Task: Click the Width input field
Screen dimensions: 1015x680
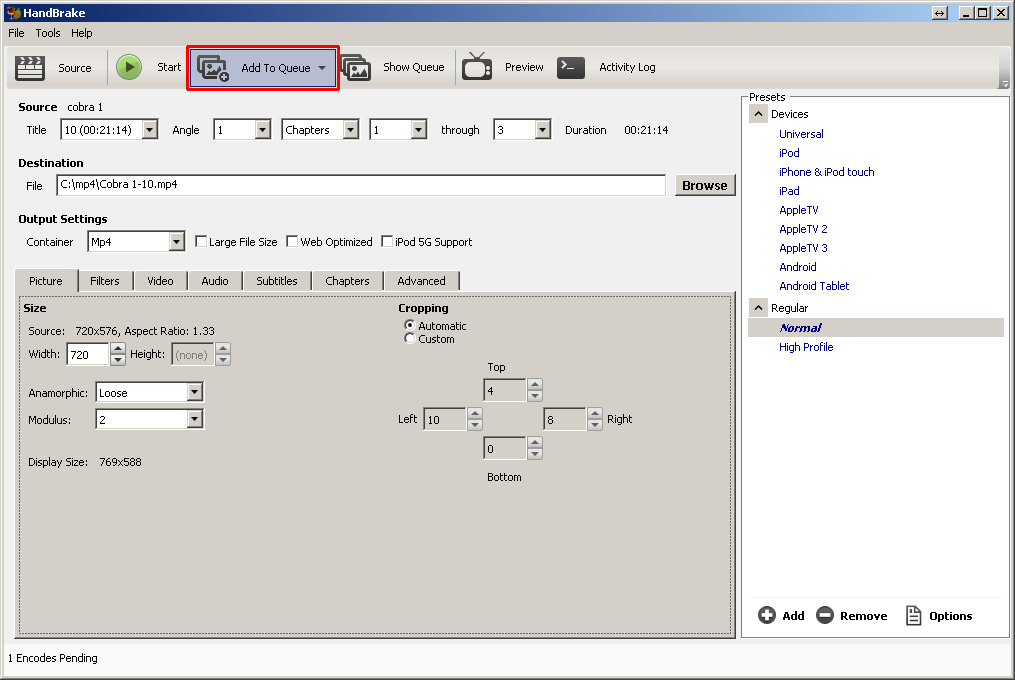Action: (x=88, y=354)
